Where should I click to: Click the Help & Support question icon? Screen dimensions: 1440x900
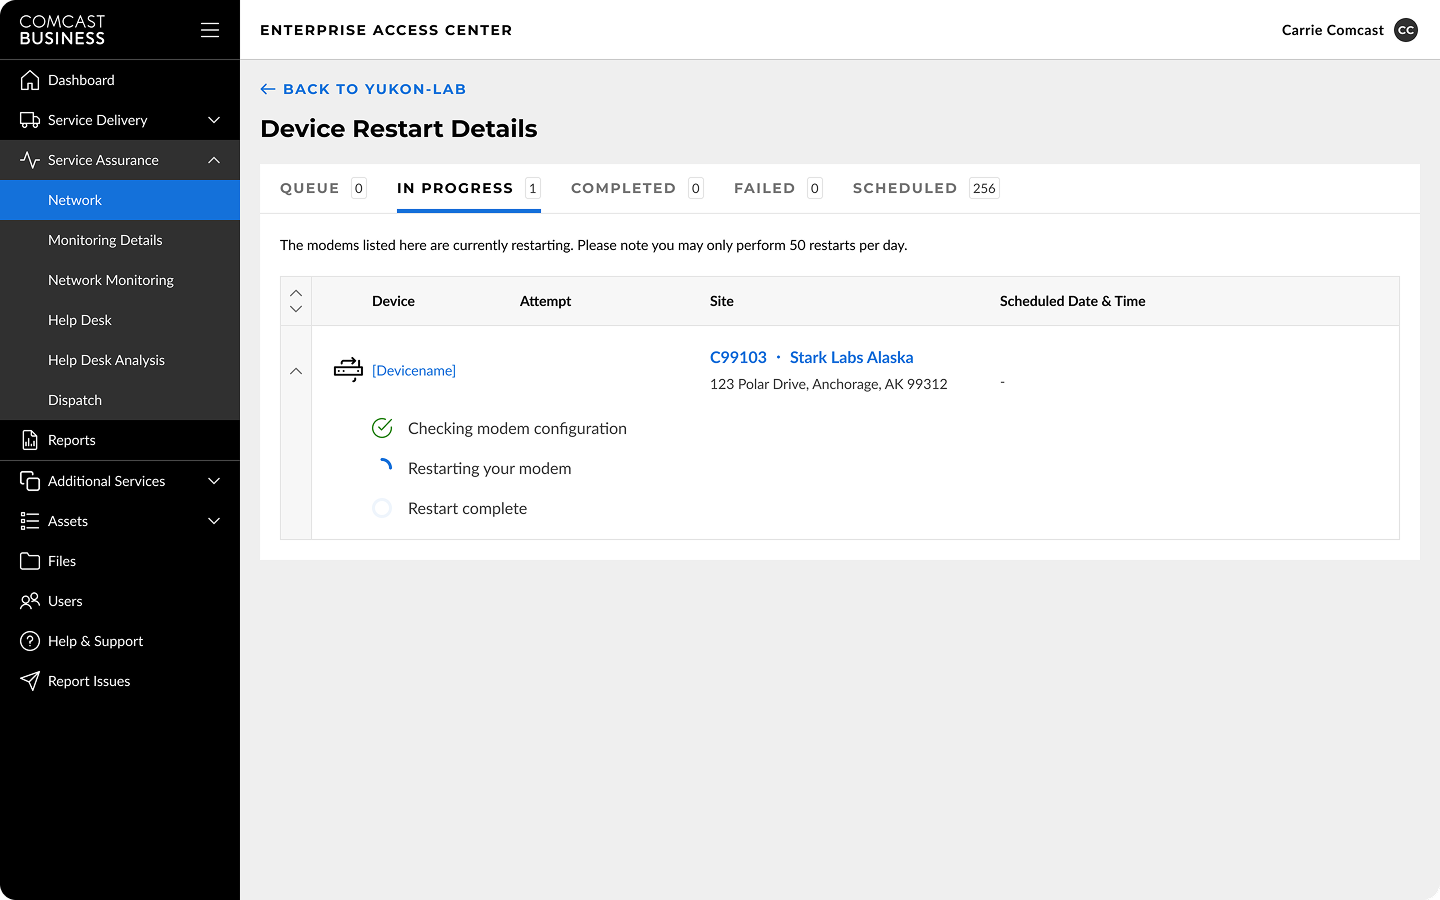click(30, 641)
